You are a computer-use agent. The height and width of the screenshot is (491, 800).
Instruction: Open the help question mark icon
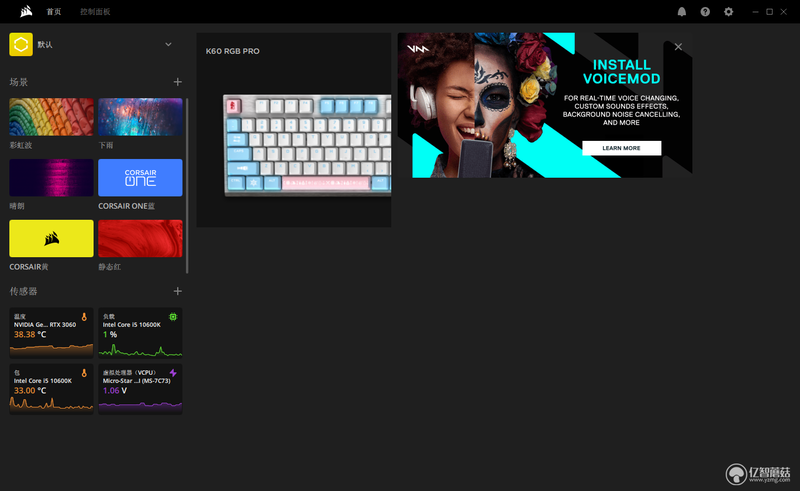coord(705,12)
